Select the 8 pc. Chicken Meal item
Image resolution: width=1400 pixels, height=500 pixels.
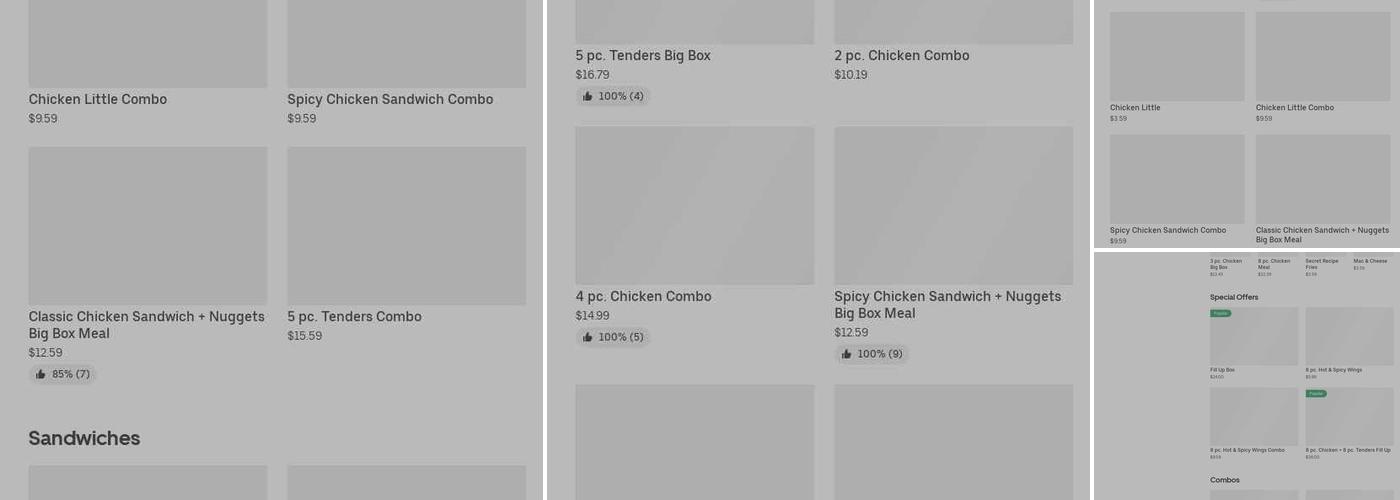(x=1274, y=264)
